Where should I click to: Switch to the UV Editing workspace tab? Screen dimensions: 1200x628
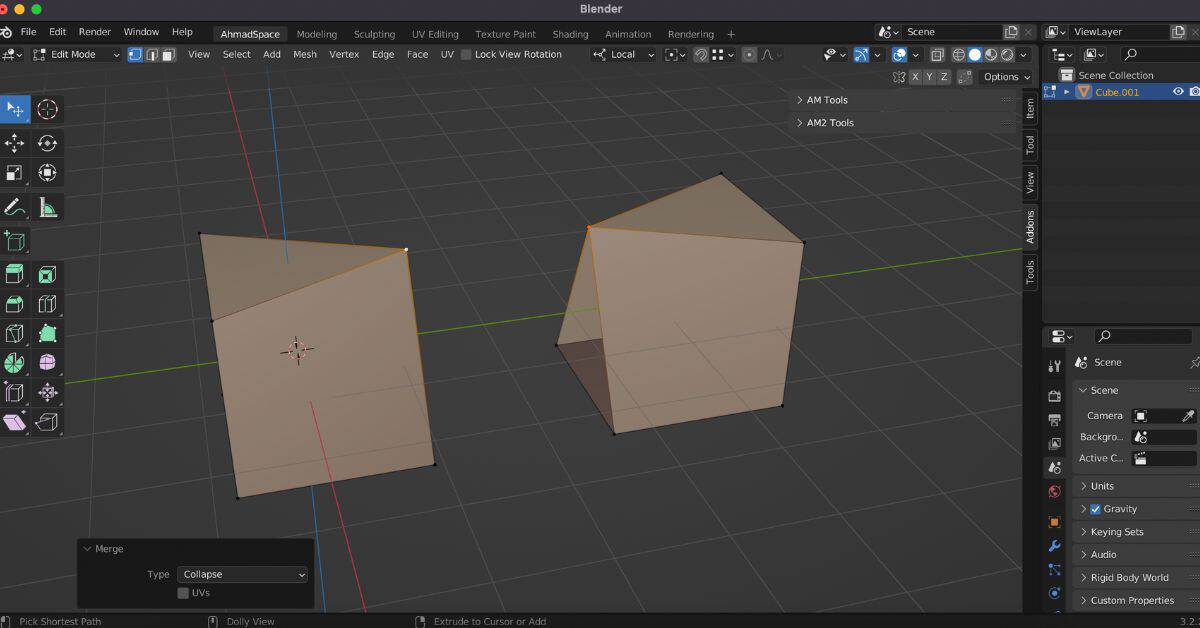435,33
